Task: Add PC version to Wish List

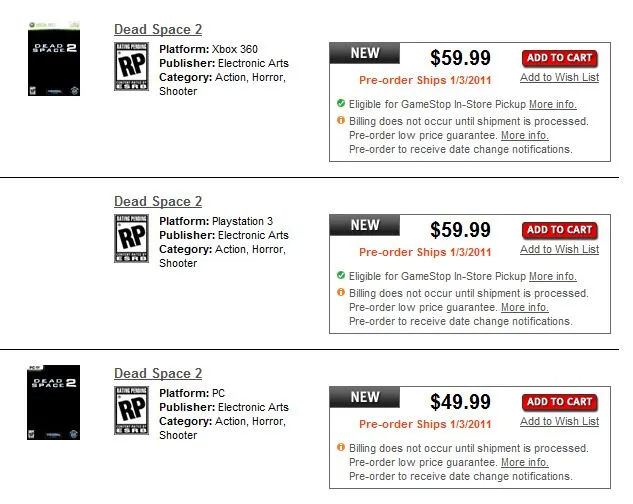Action: pyautogui.click(x=559, y=422)
